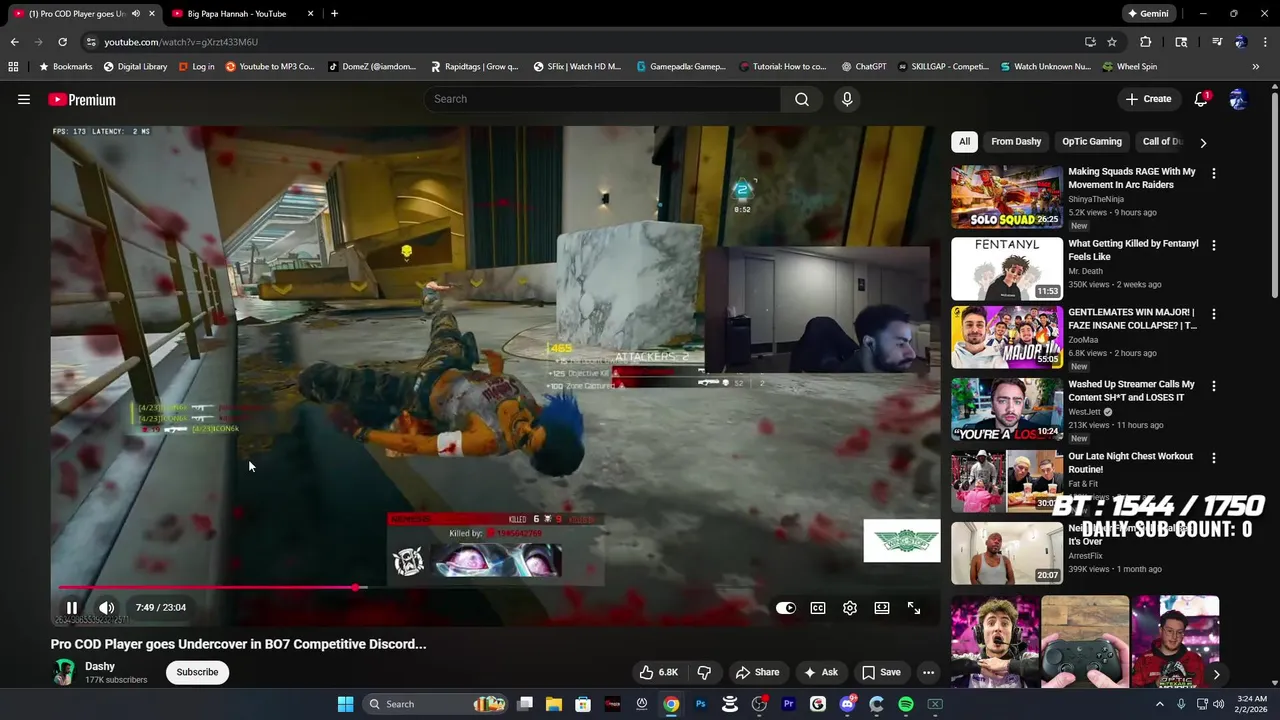Subscribe to the Dashy channel

tap(197, 672)
